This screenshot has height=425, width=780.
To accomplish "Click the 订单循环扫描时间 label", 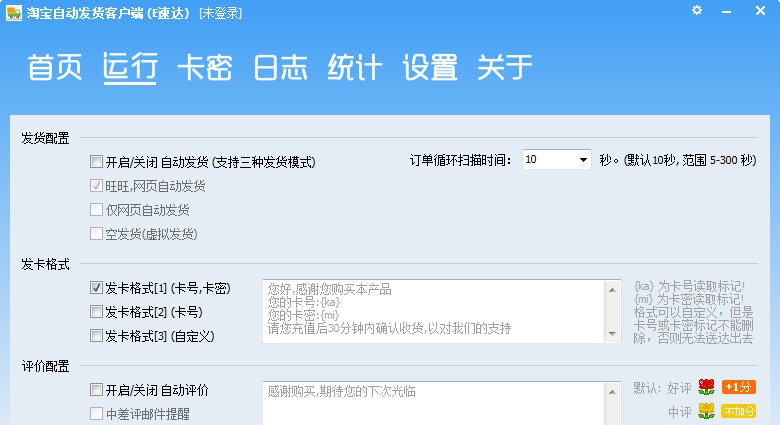I will [460, 160].
